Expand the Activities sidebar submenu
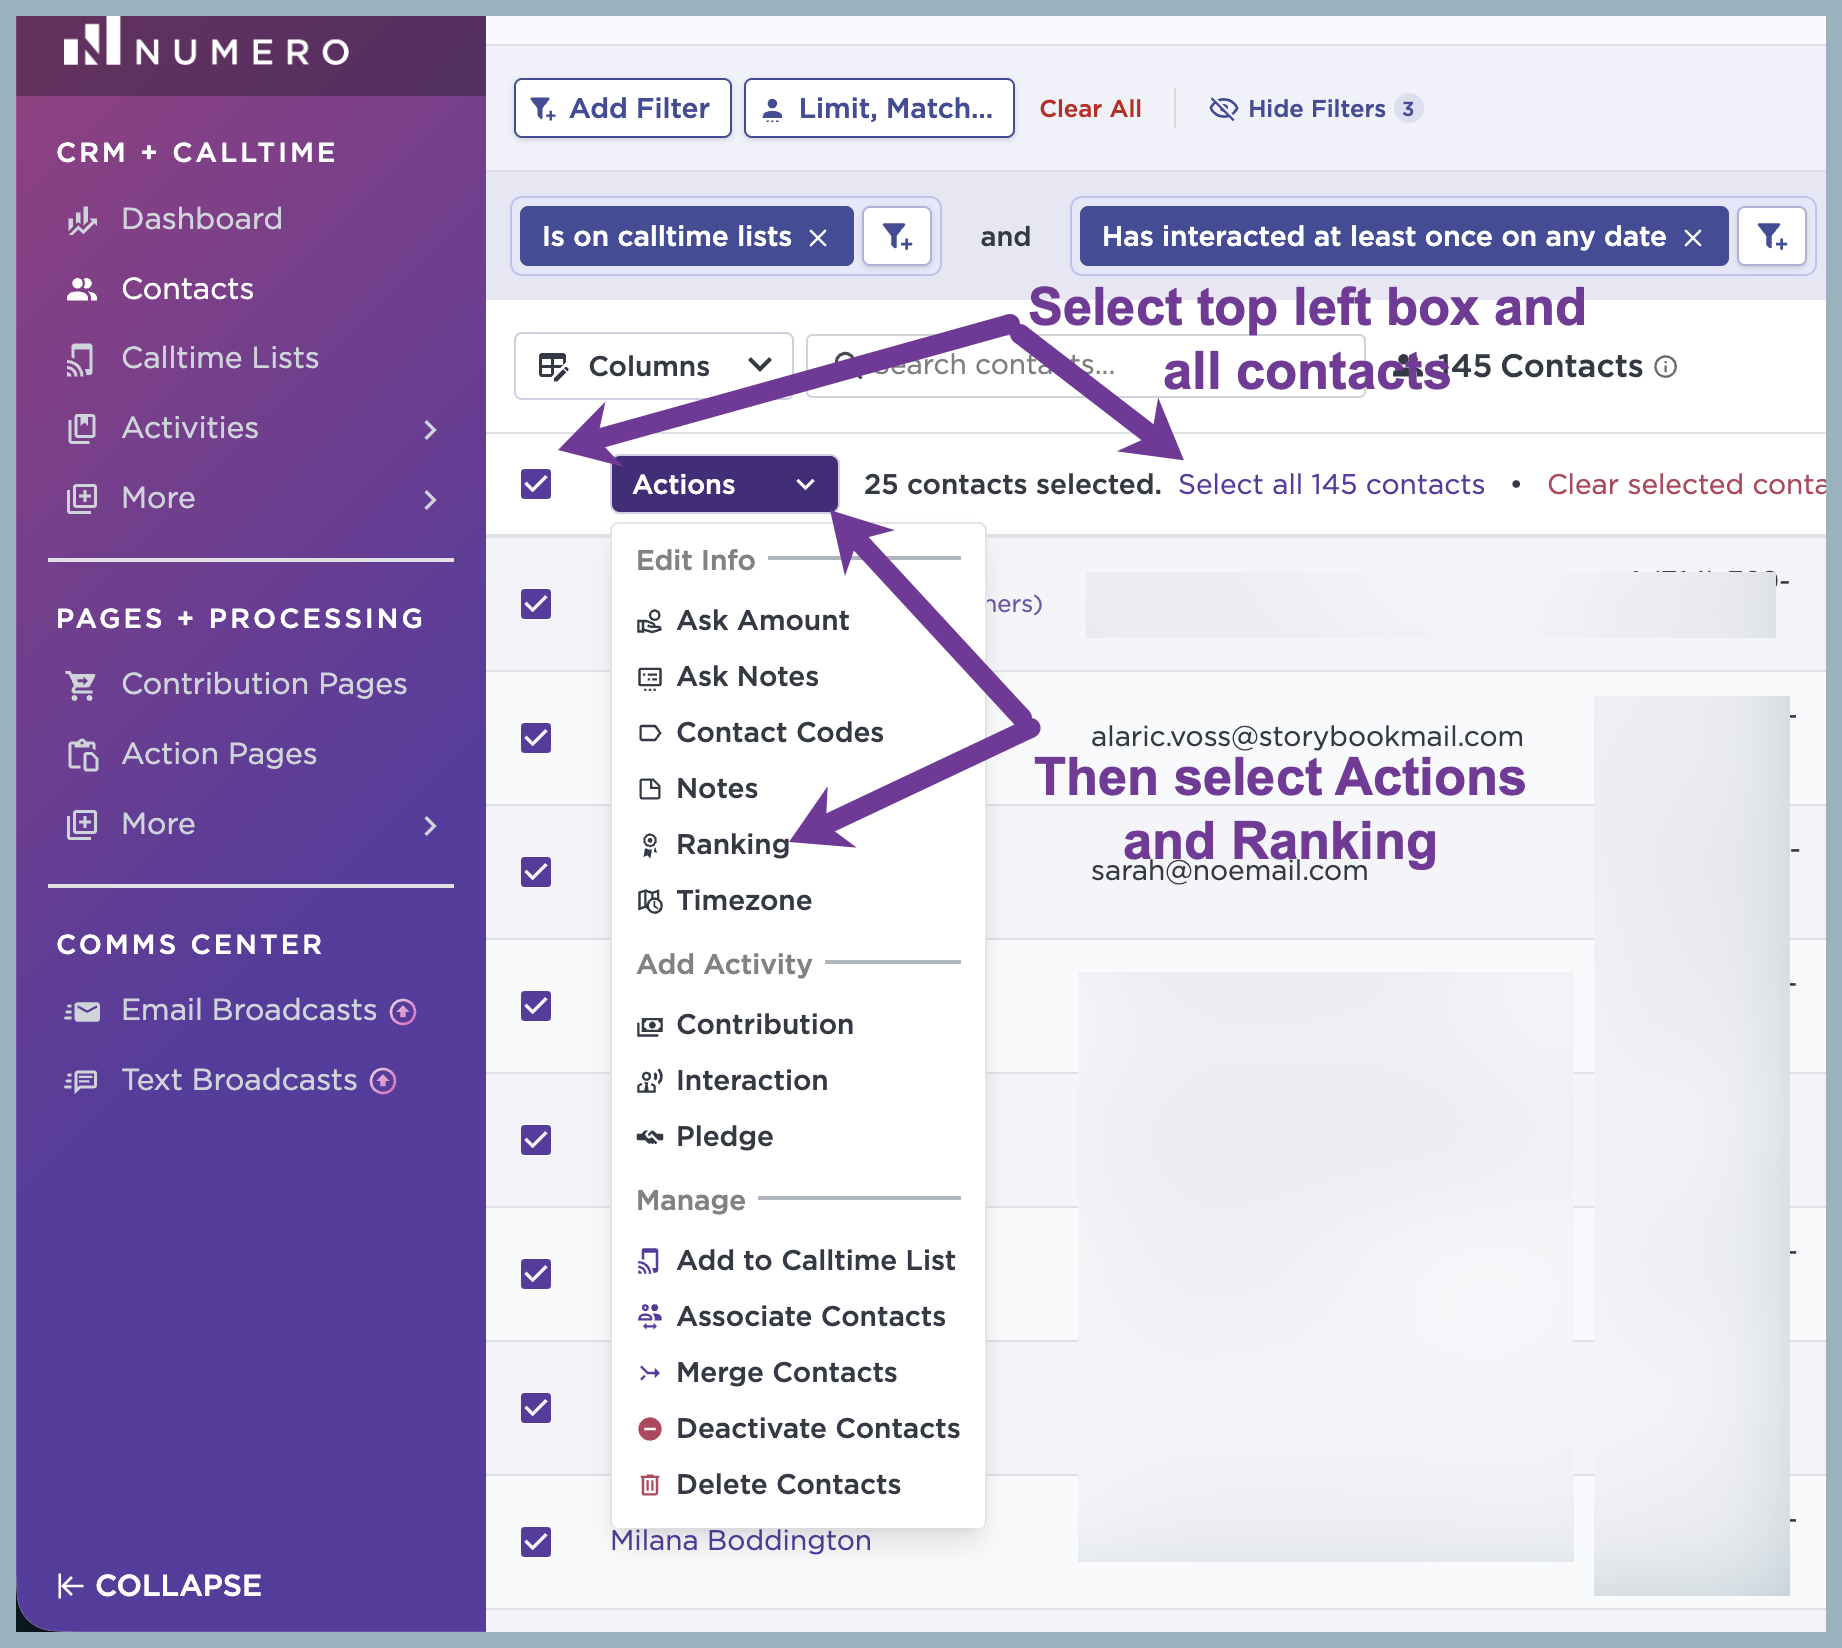 tap(431, 430)
